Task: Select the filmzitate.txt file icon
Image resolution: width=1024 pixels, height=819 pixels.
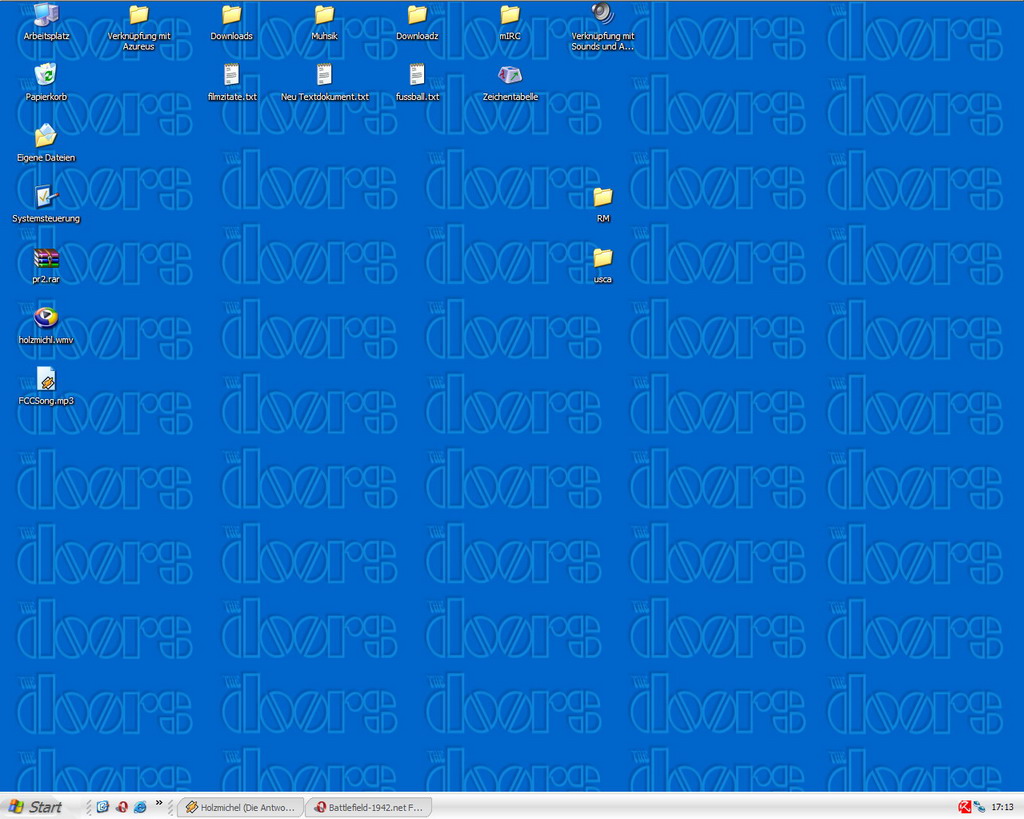Action: (x=231, y=83)
